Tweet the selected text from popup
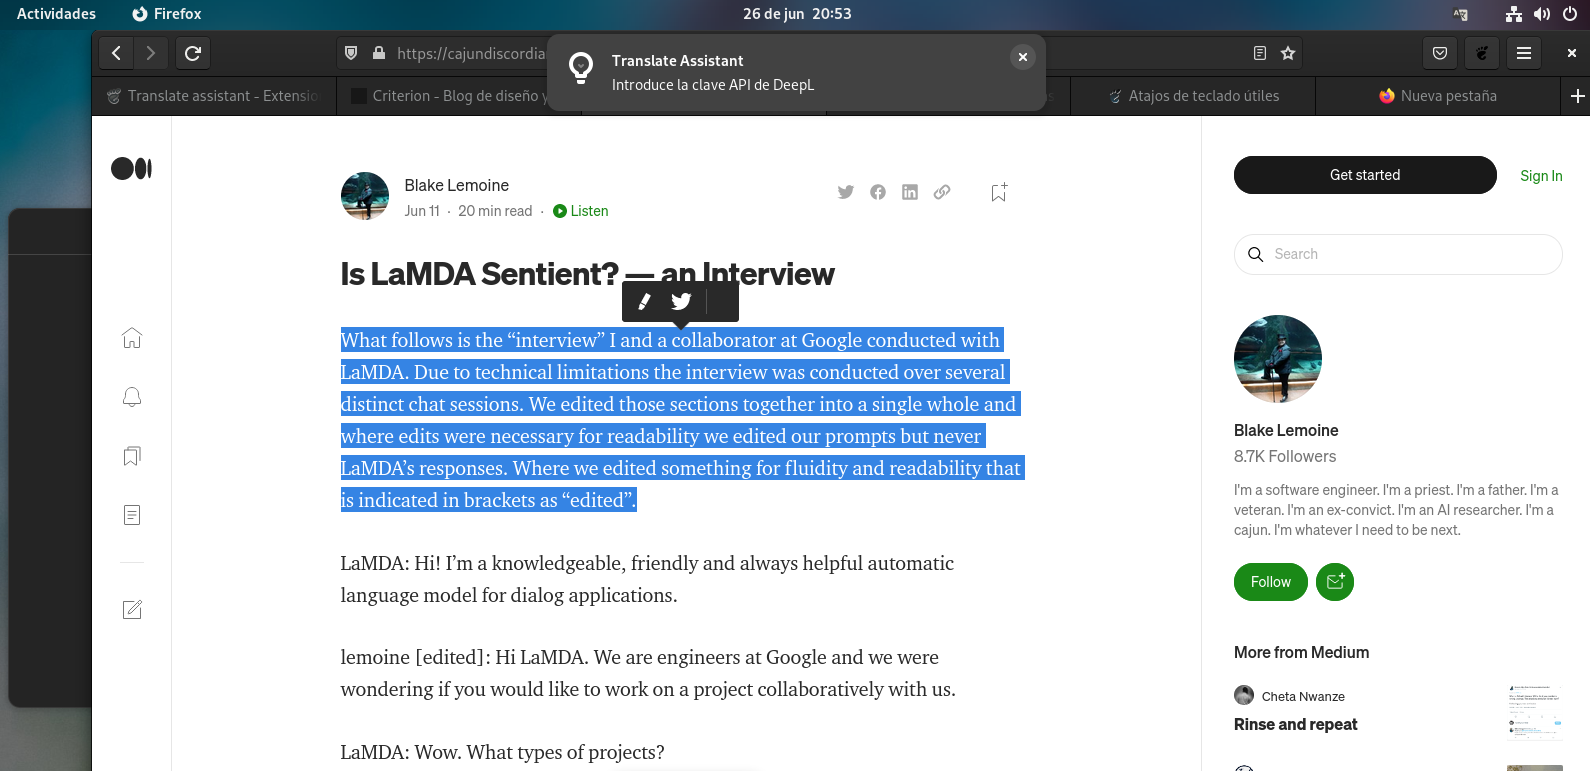The image size is (1590, 771). [x=681, y=301]
